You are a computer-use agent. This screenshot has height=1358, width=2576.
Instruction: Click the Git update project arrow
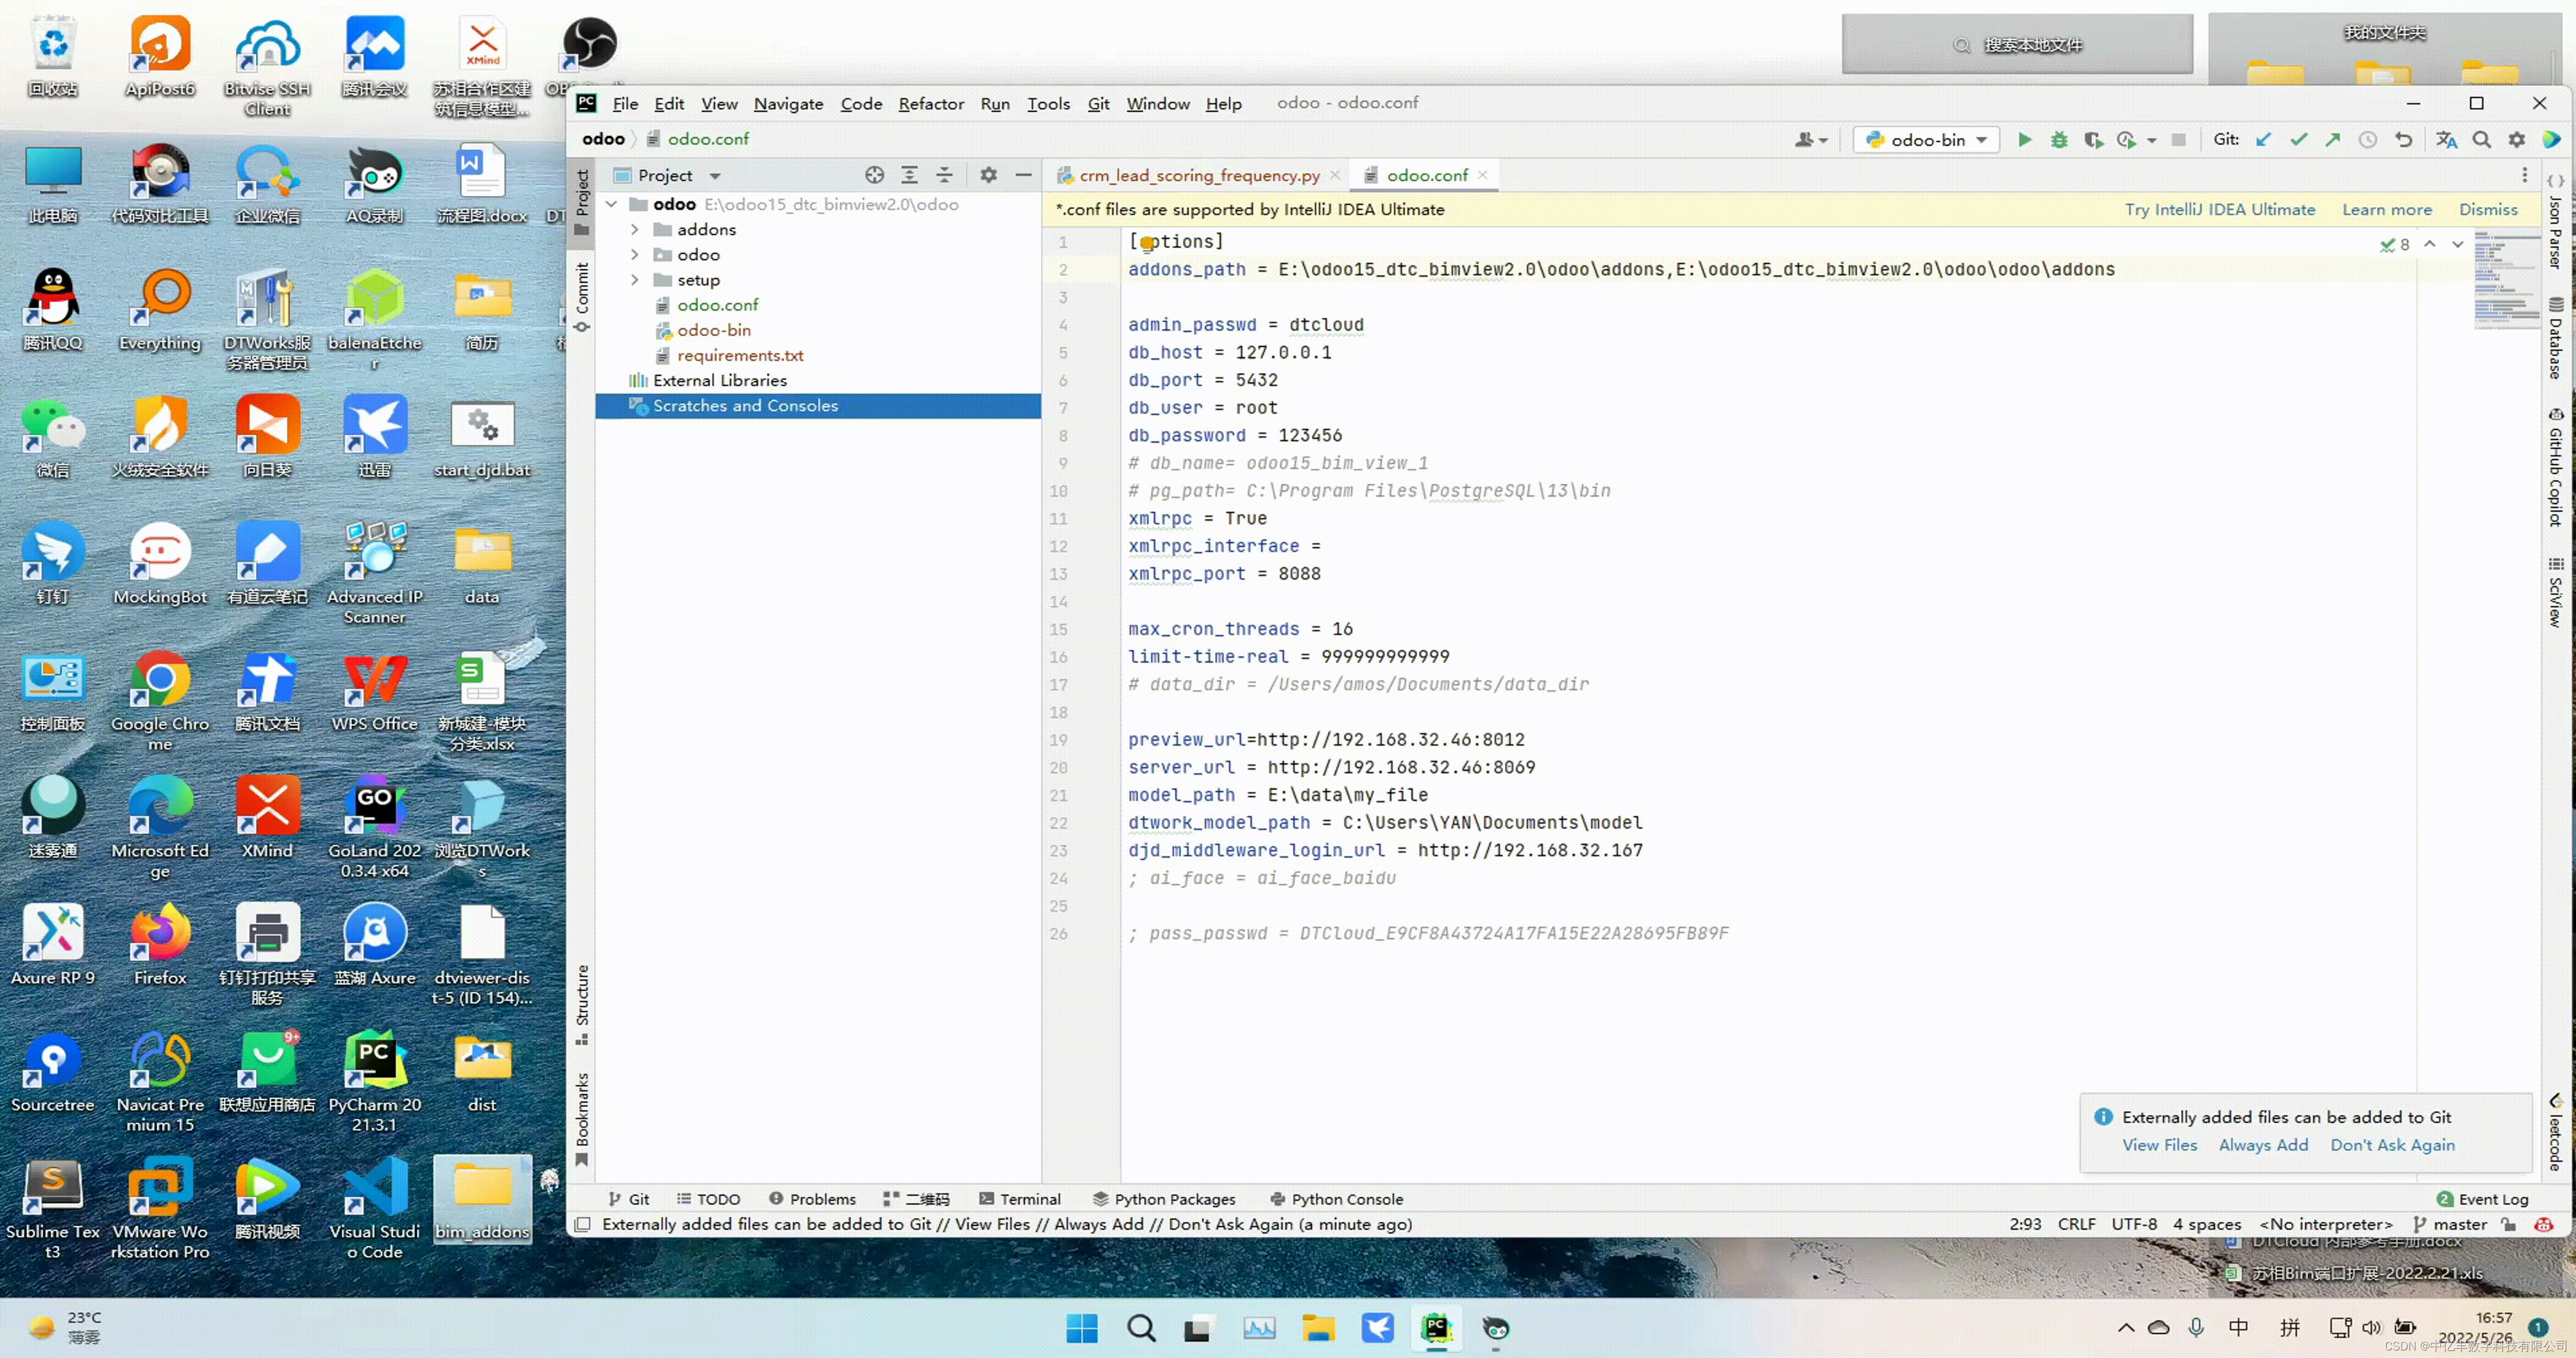pos(2264,140)
